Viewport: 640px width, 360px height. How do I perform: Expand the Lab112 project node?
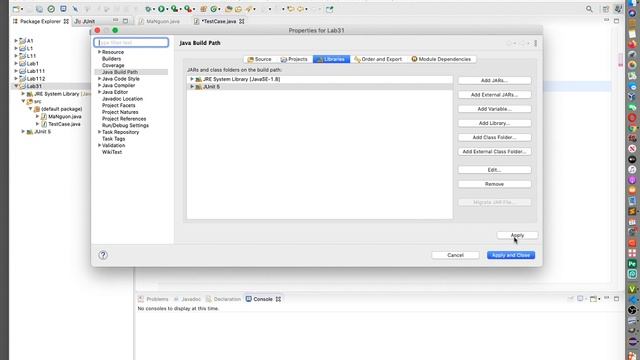coord(16,79)
